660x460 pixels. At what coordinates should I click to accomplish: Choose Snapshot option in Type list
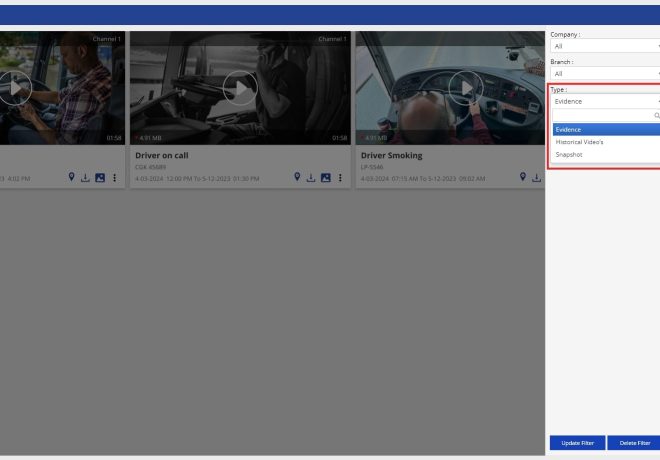coord(569,155)
